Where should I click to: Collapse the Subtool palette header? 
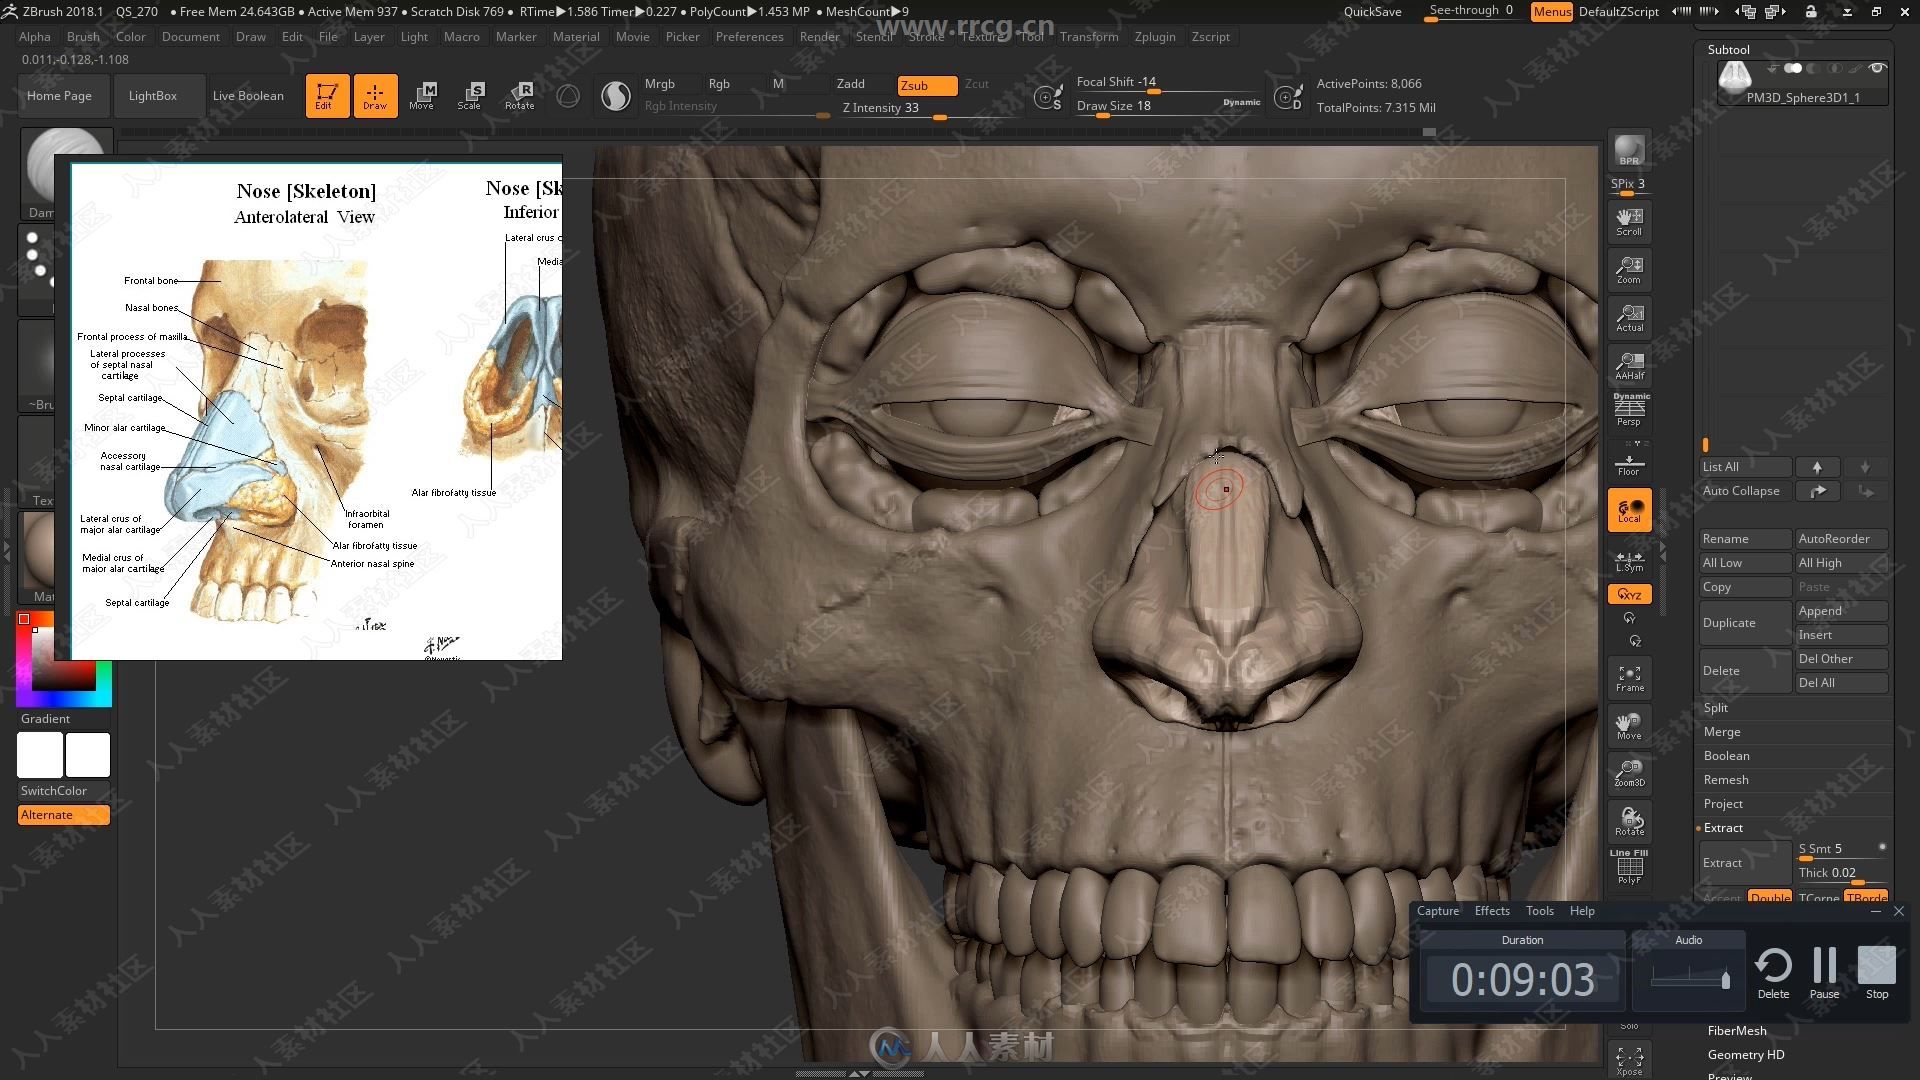coord(1728,49)
